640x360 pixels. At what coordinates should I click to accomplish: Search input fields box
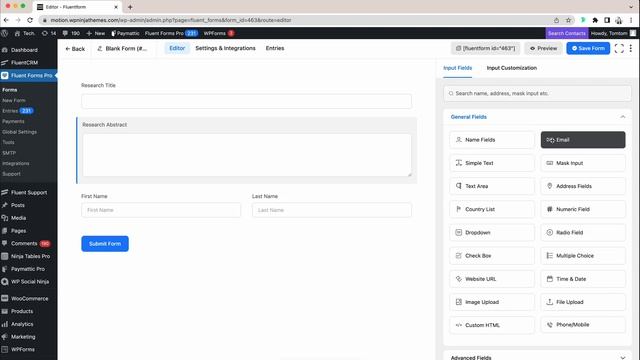(x=537, y=93)
